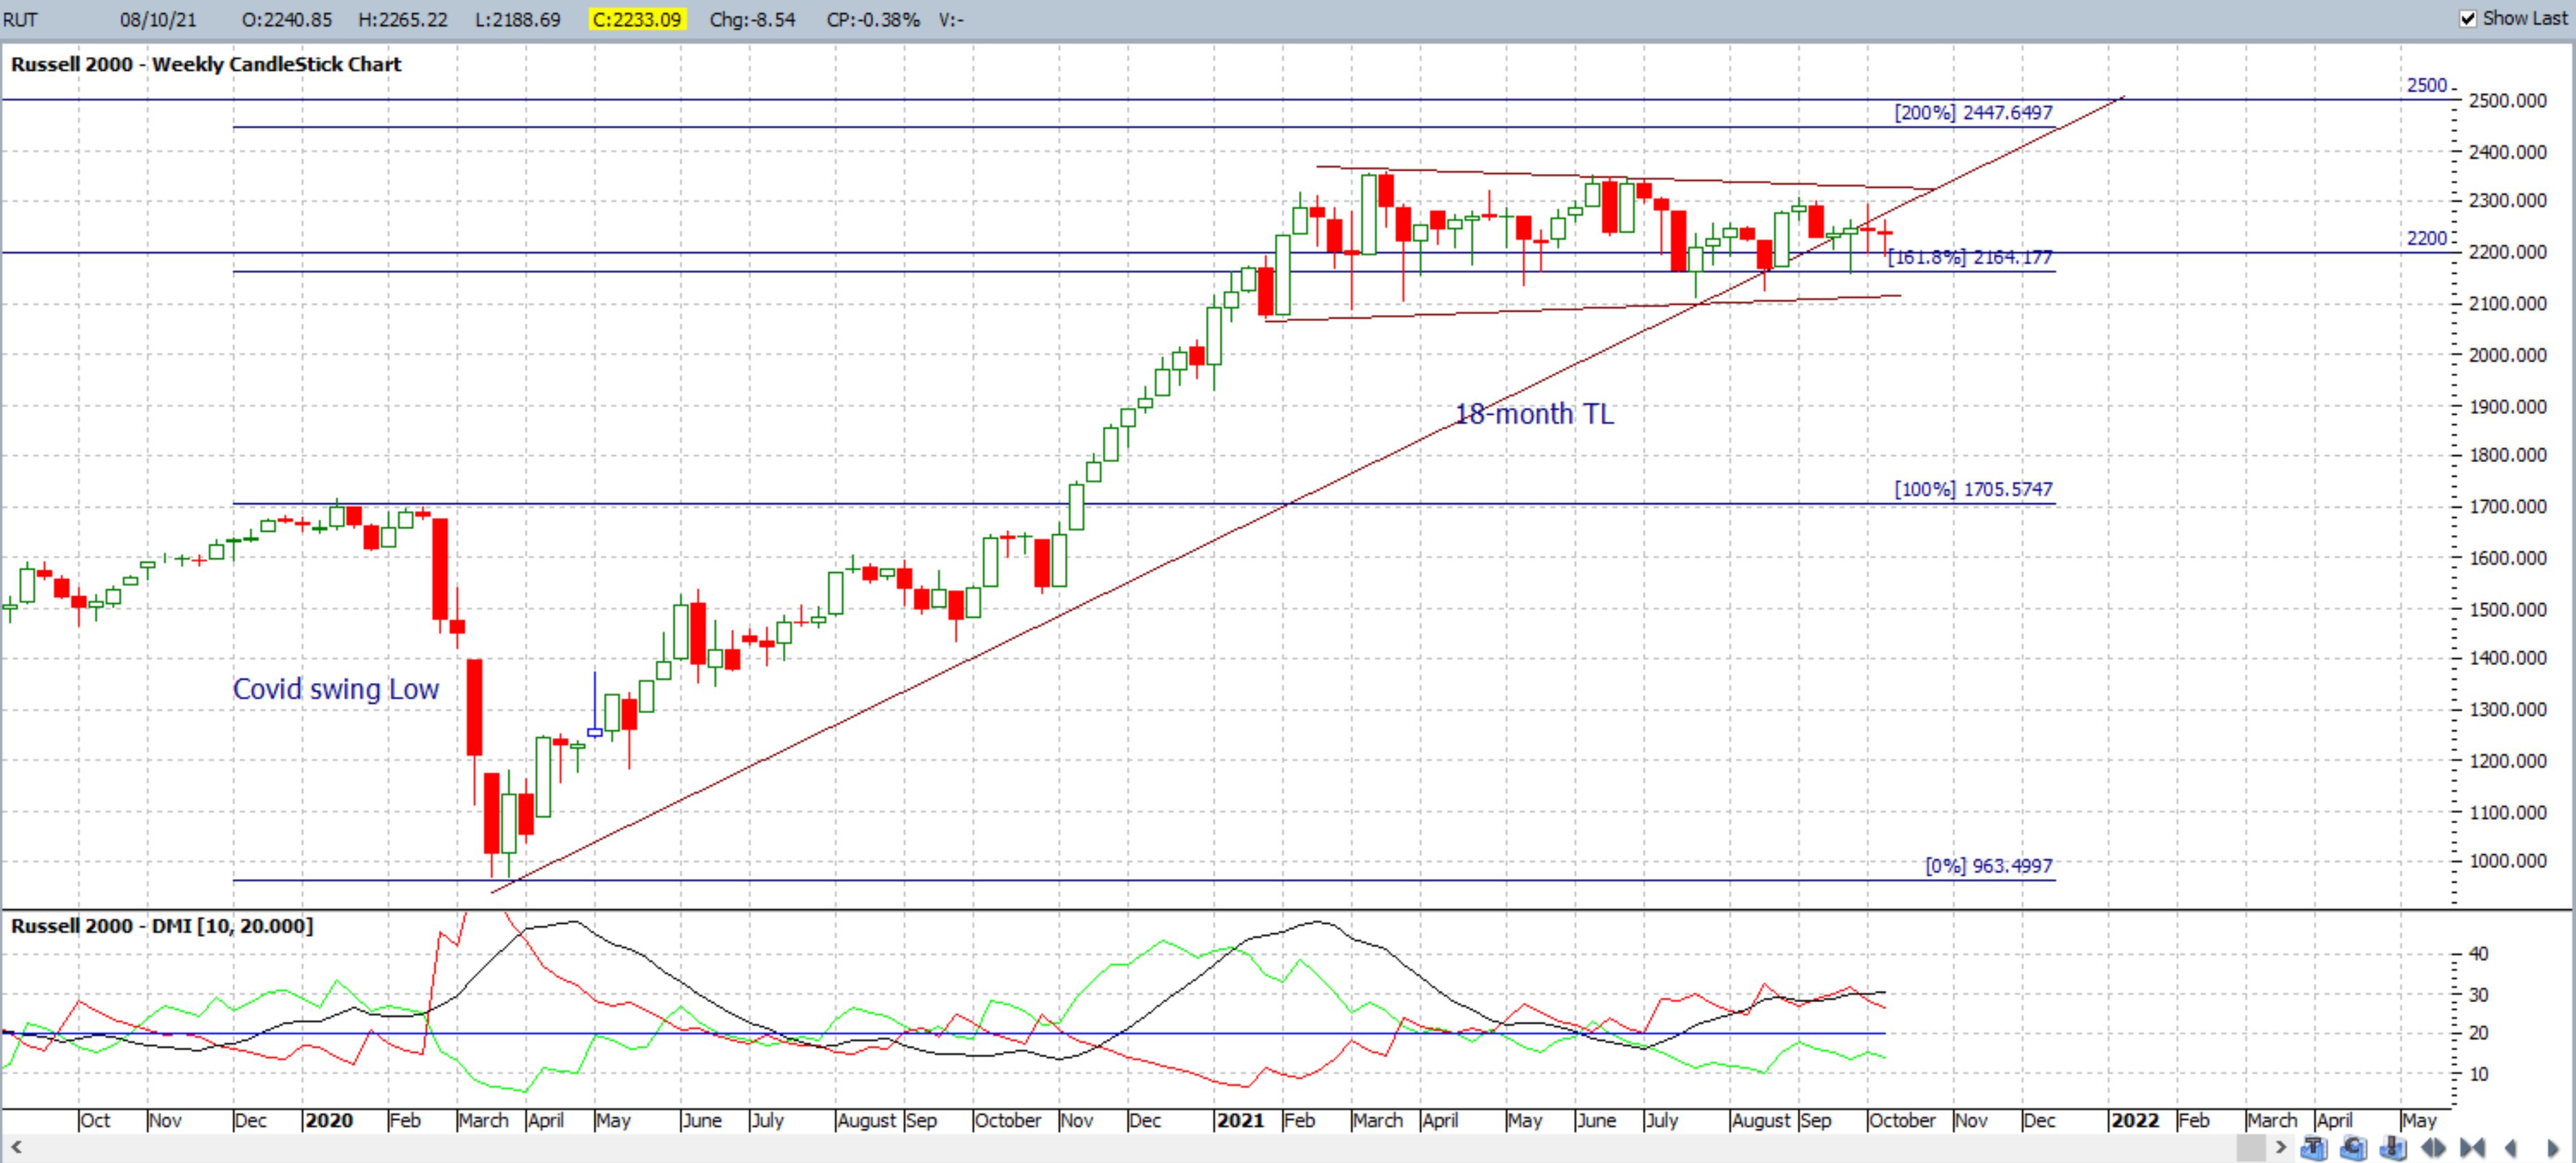This screenshot has height=1163, width=2576.
Task: Click the Russell 2000 DMI indicator title
Action: [x=162, y=926]
